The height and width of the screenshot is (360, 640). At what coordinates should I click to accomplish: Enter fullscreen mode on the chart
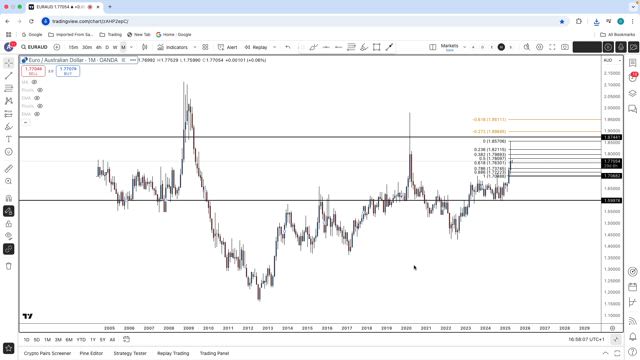552,47
